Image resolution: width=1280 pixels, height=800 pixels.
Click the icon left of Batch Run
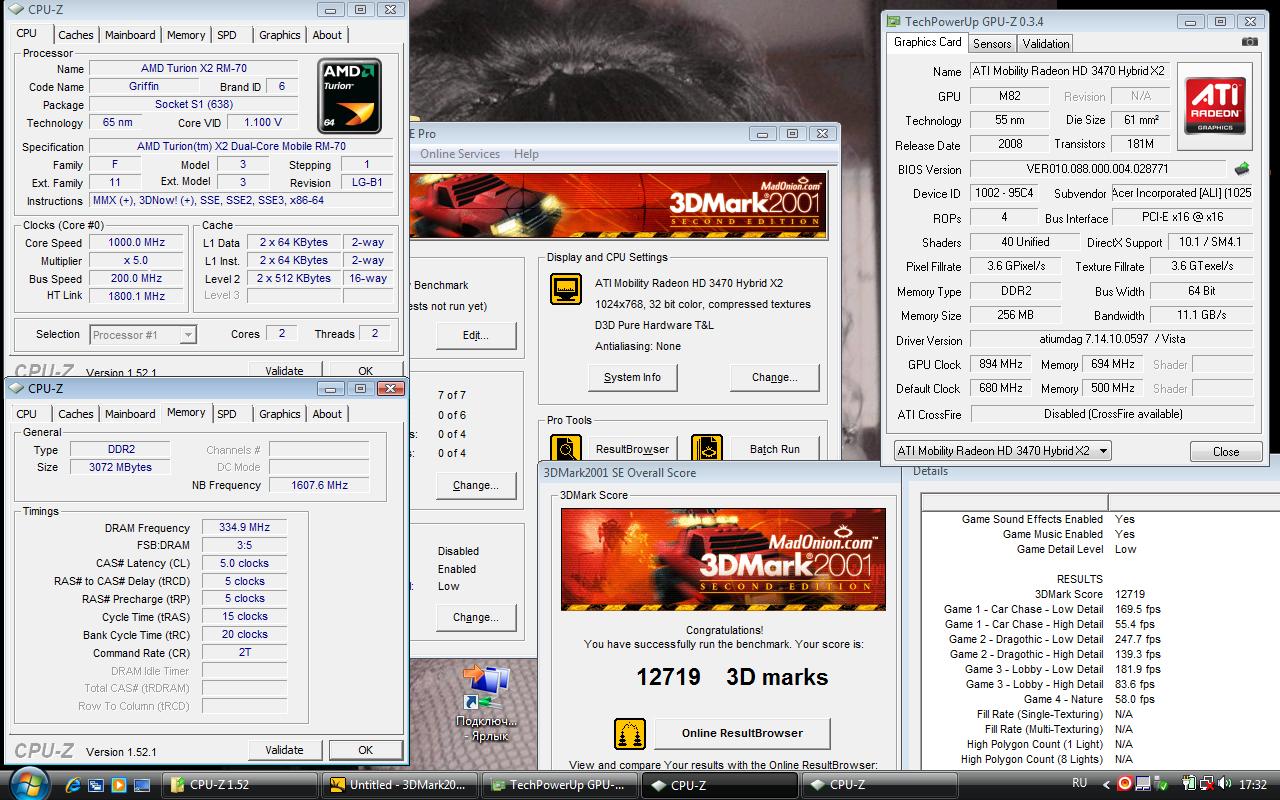[x=706, y=449]
